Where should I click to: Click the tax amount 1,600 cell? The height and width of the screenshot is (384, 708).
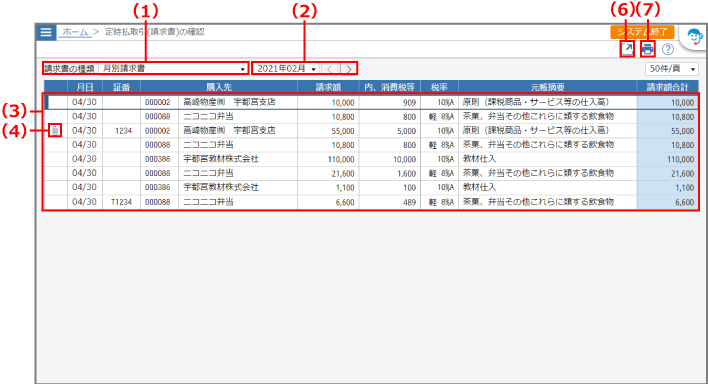coord(390,173)
